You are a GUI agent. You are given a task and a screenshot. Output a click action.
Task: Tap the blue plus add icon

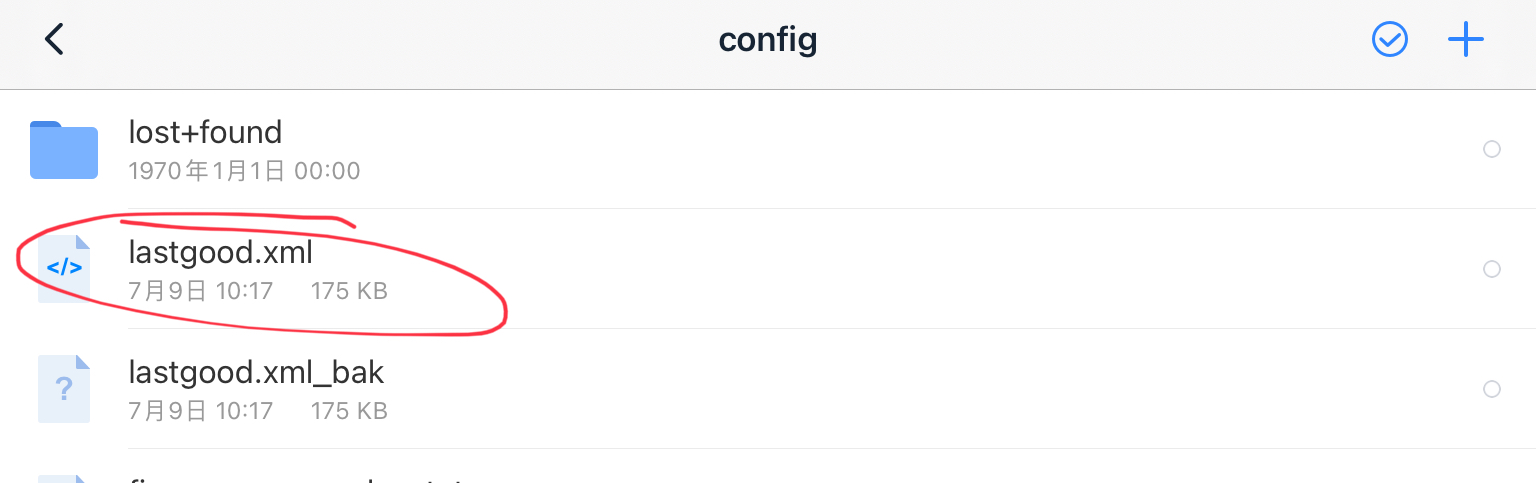click(1465, 40)
